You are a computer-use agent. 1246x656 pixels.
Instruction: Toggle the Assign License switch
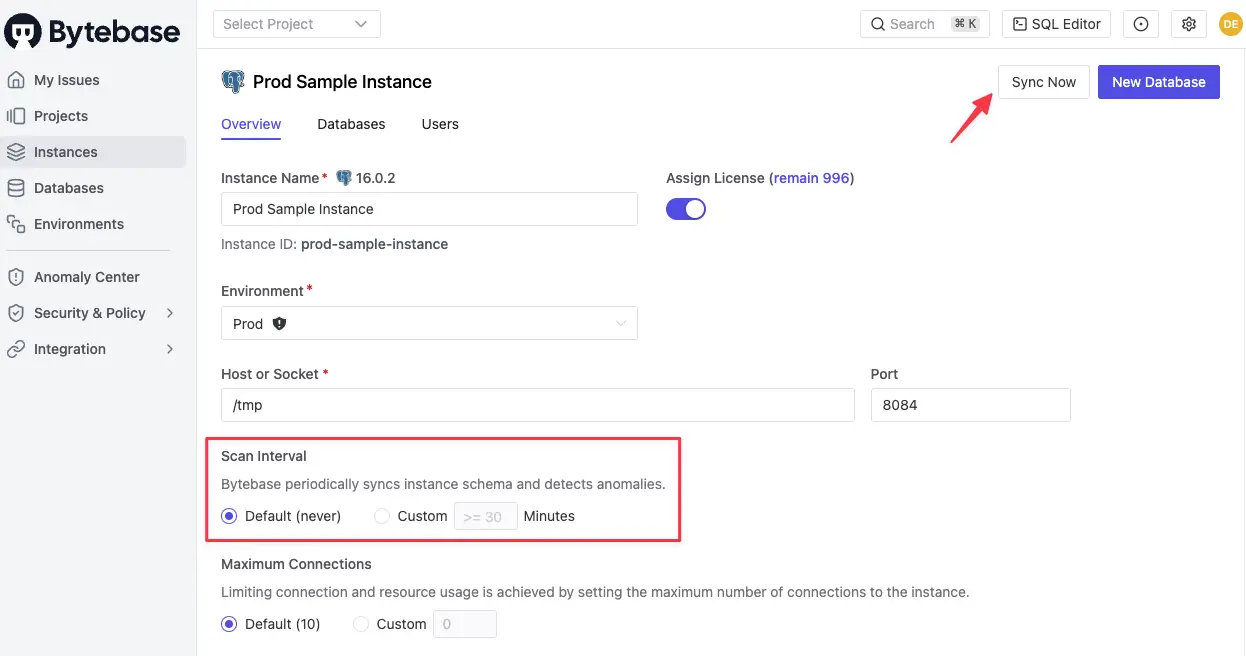pyautogui.click(x=686, y=209)
